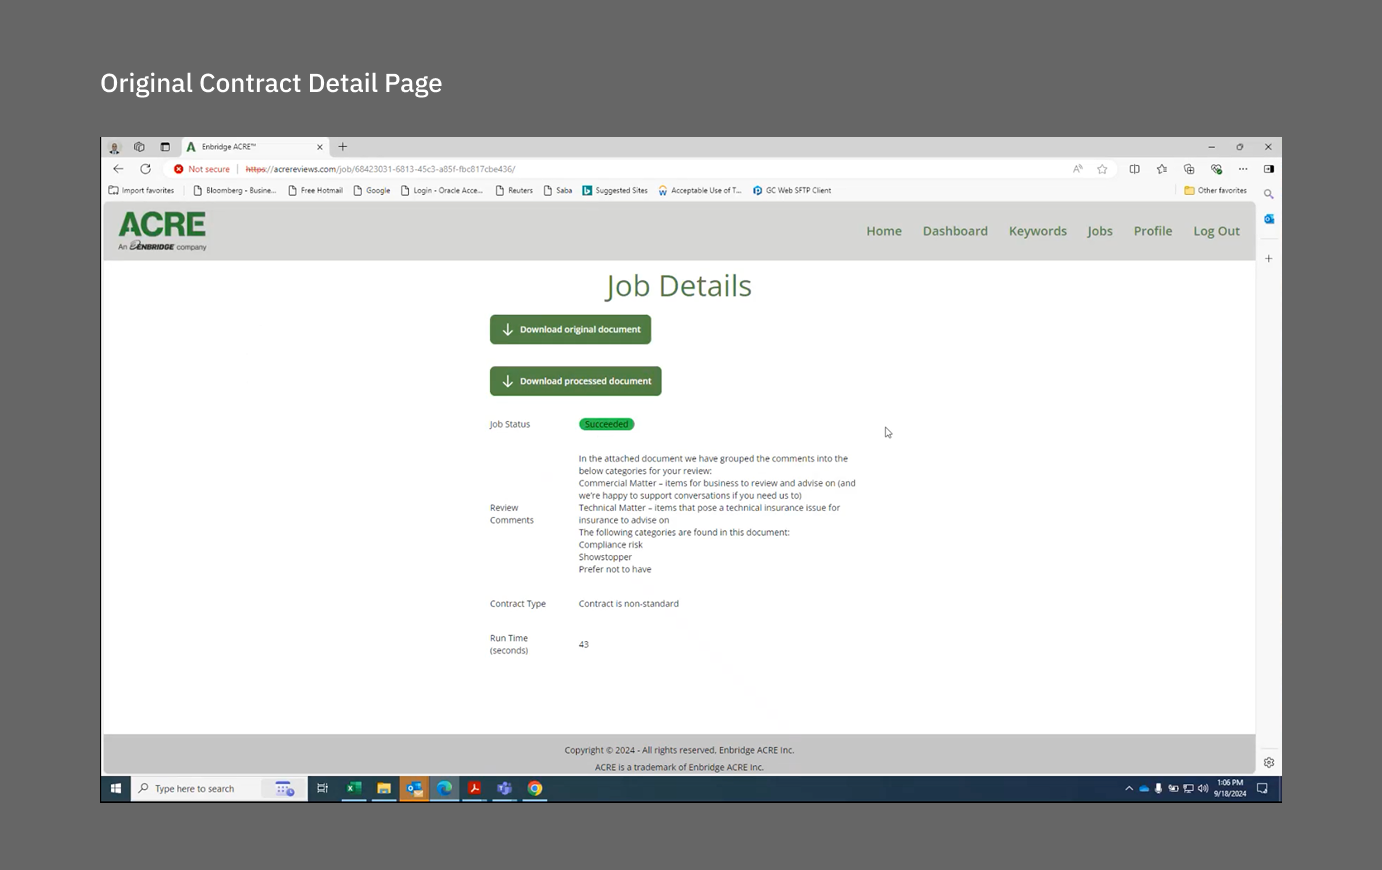
Task: Open the Free Hotmail bookmark
Action: pyautogui.click(x=315, y=190)
